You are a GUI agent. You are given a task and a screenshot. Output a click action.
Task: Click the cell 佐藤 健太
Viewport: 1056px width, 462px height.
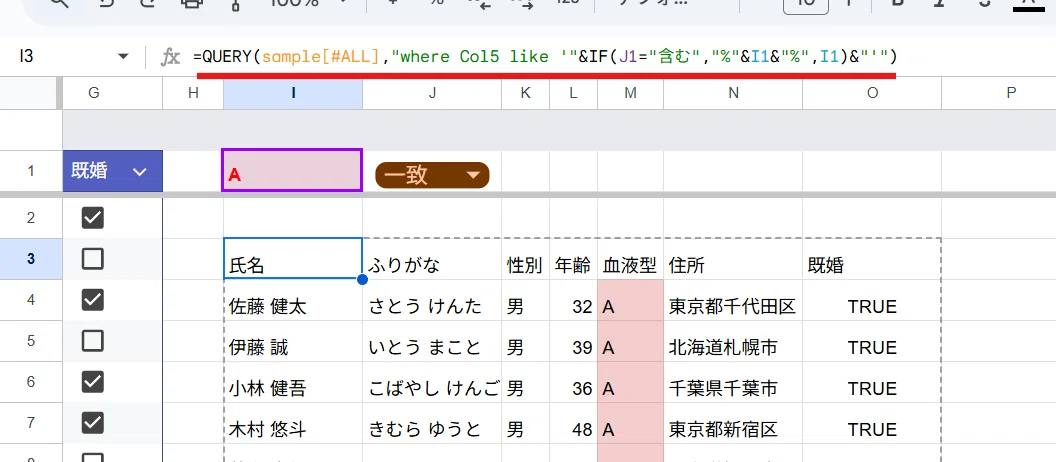click(x=293, y=300)
